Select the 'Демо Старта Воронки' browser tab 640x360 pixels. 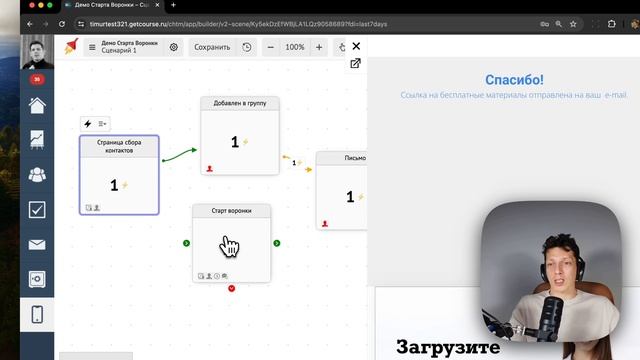pos(112,5)
